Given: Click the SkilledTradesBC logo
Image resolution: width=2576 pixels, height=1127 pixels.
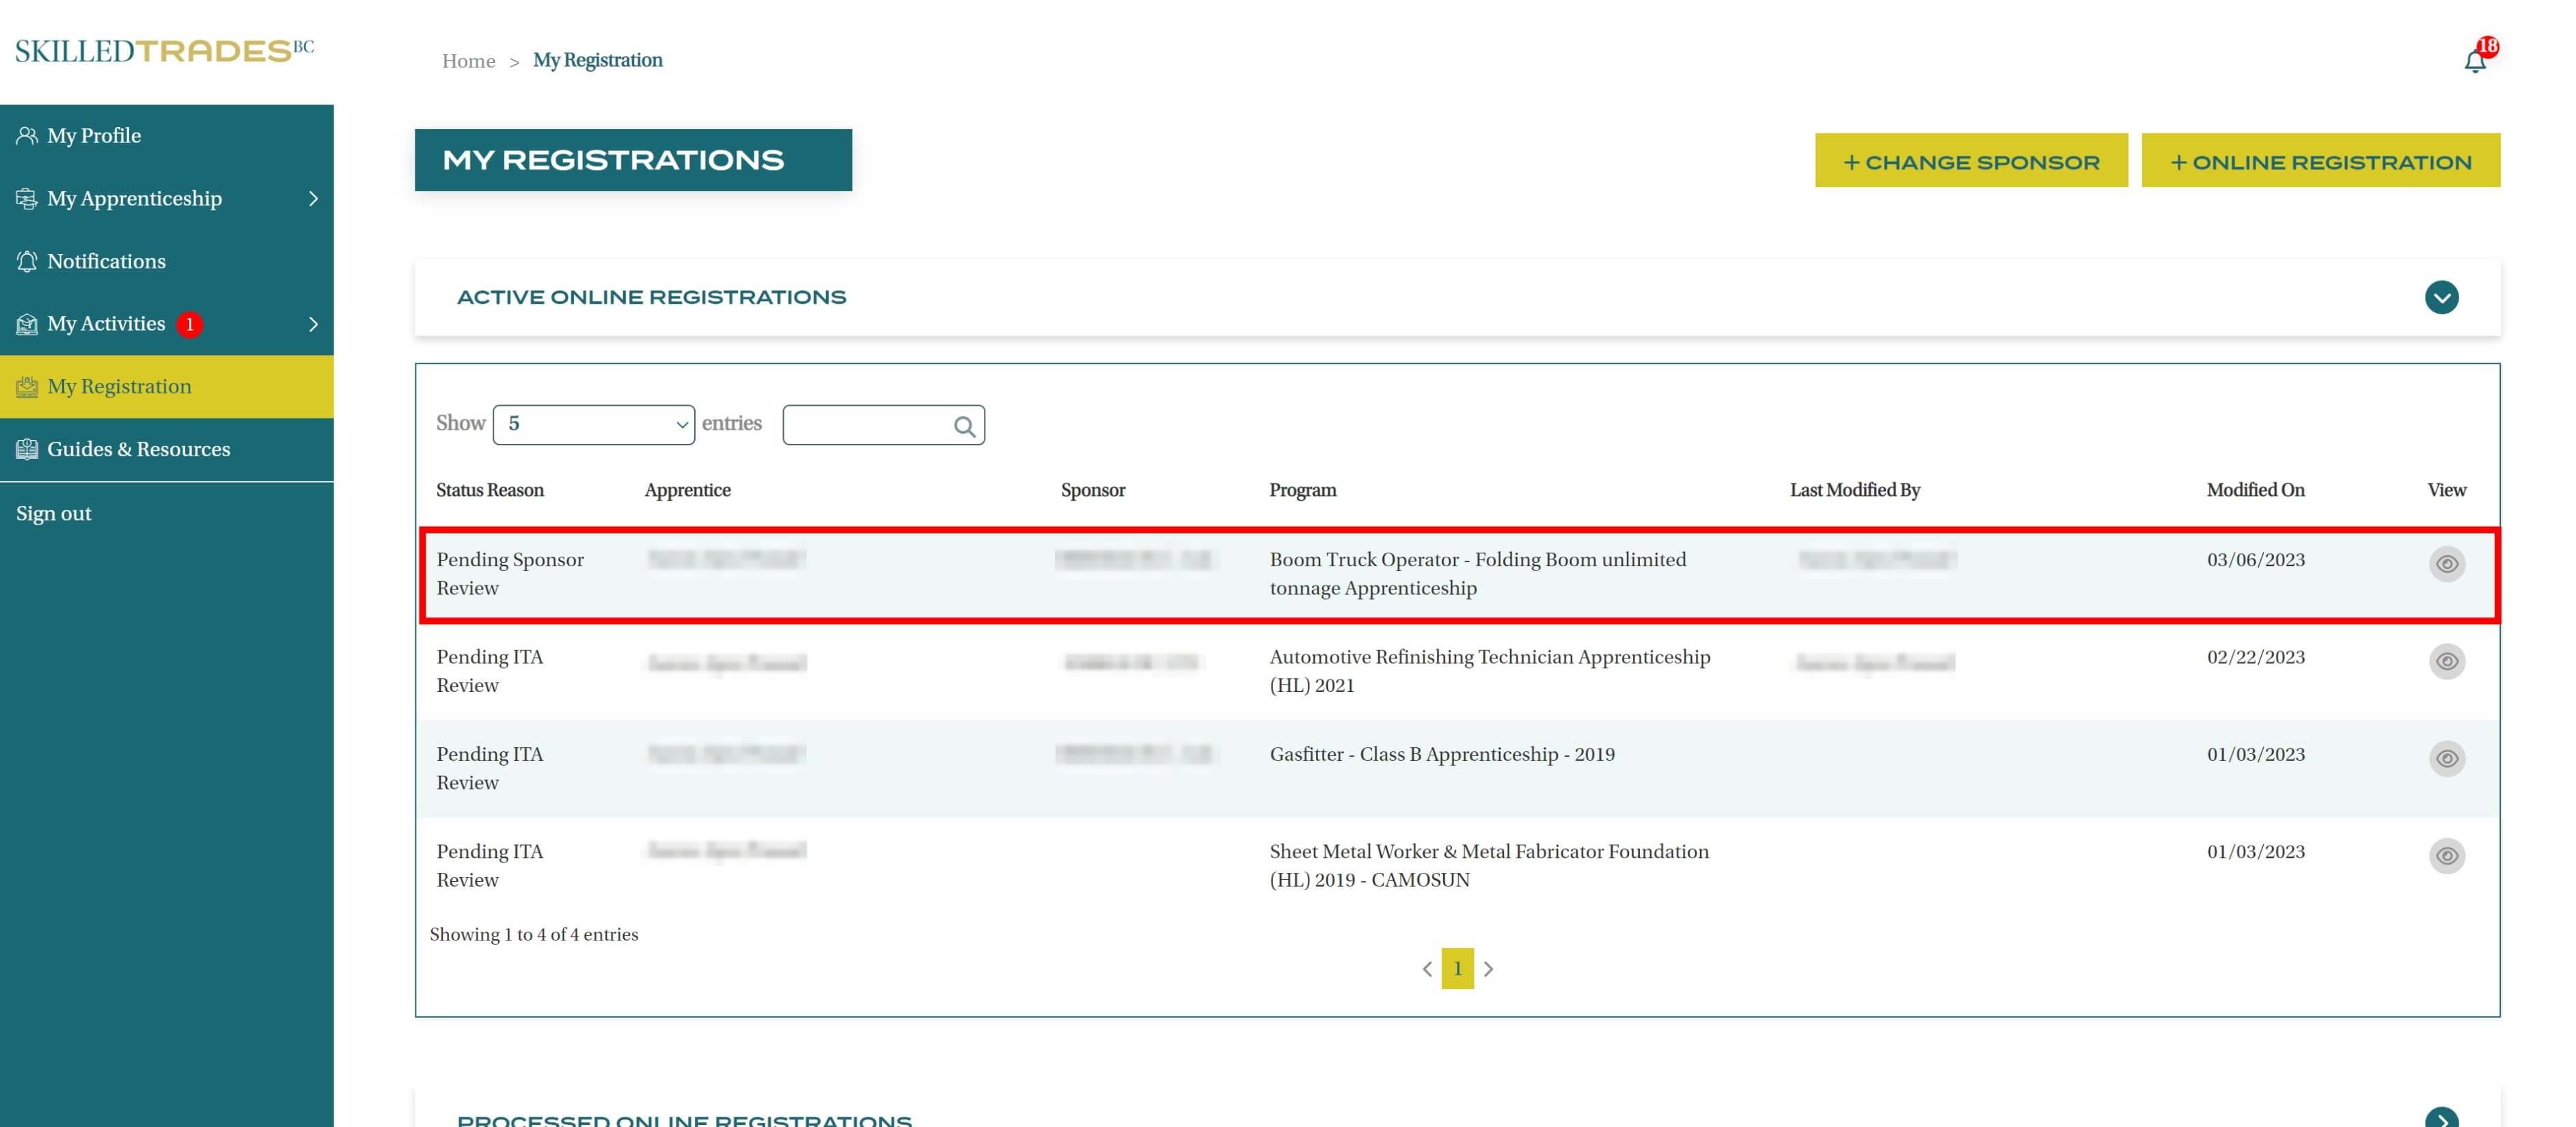Looking at the screenshot, I should (165, 51).
